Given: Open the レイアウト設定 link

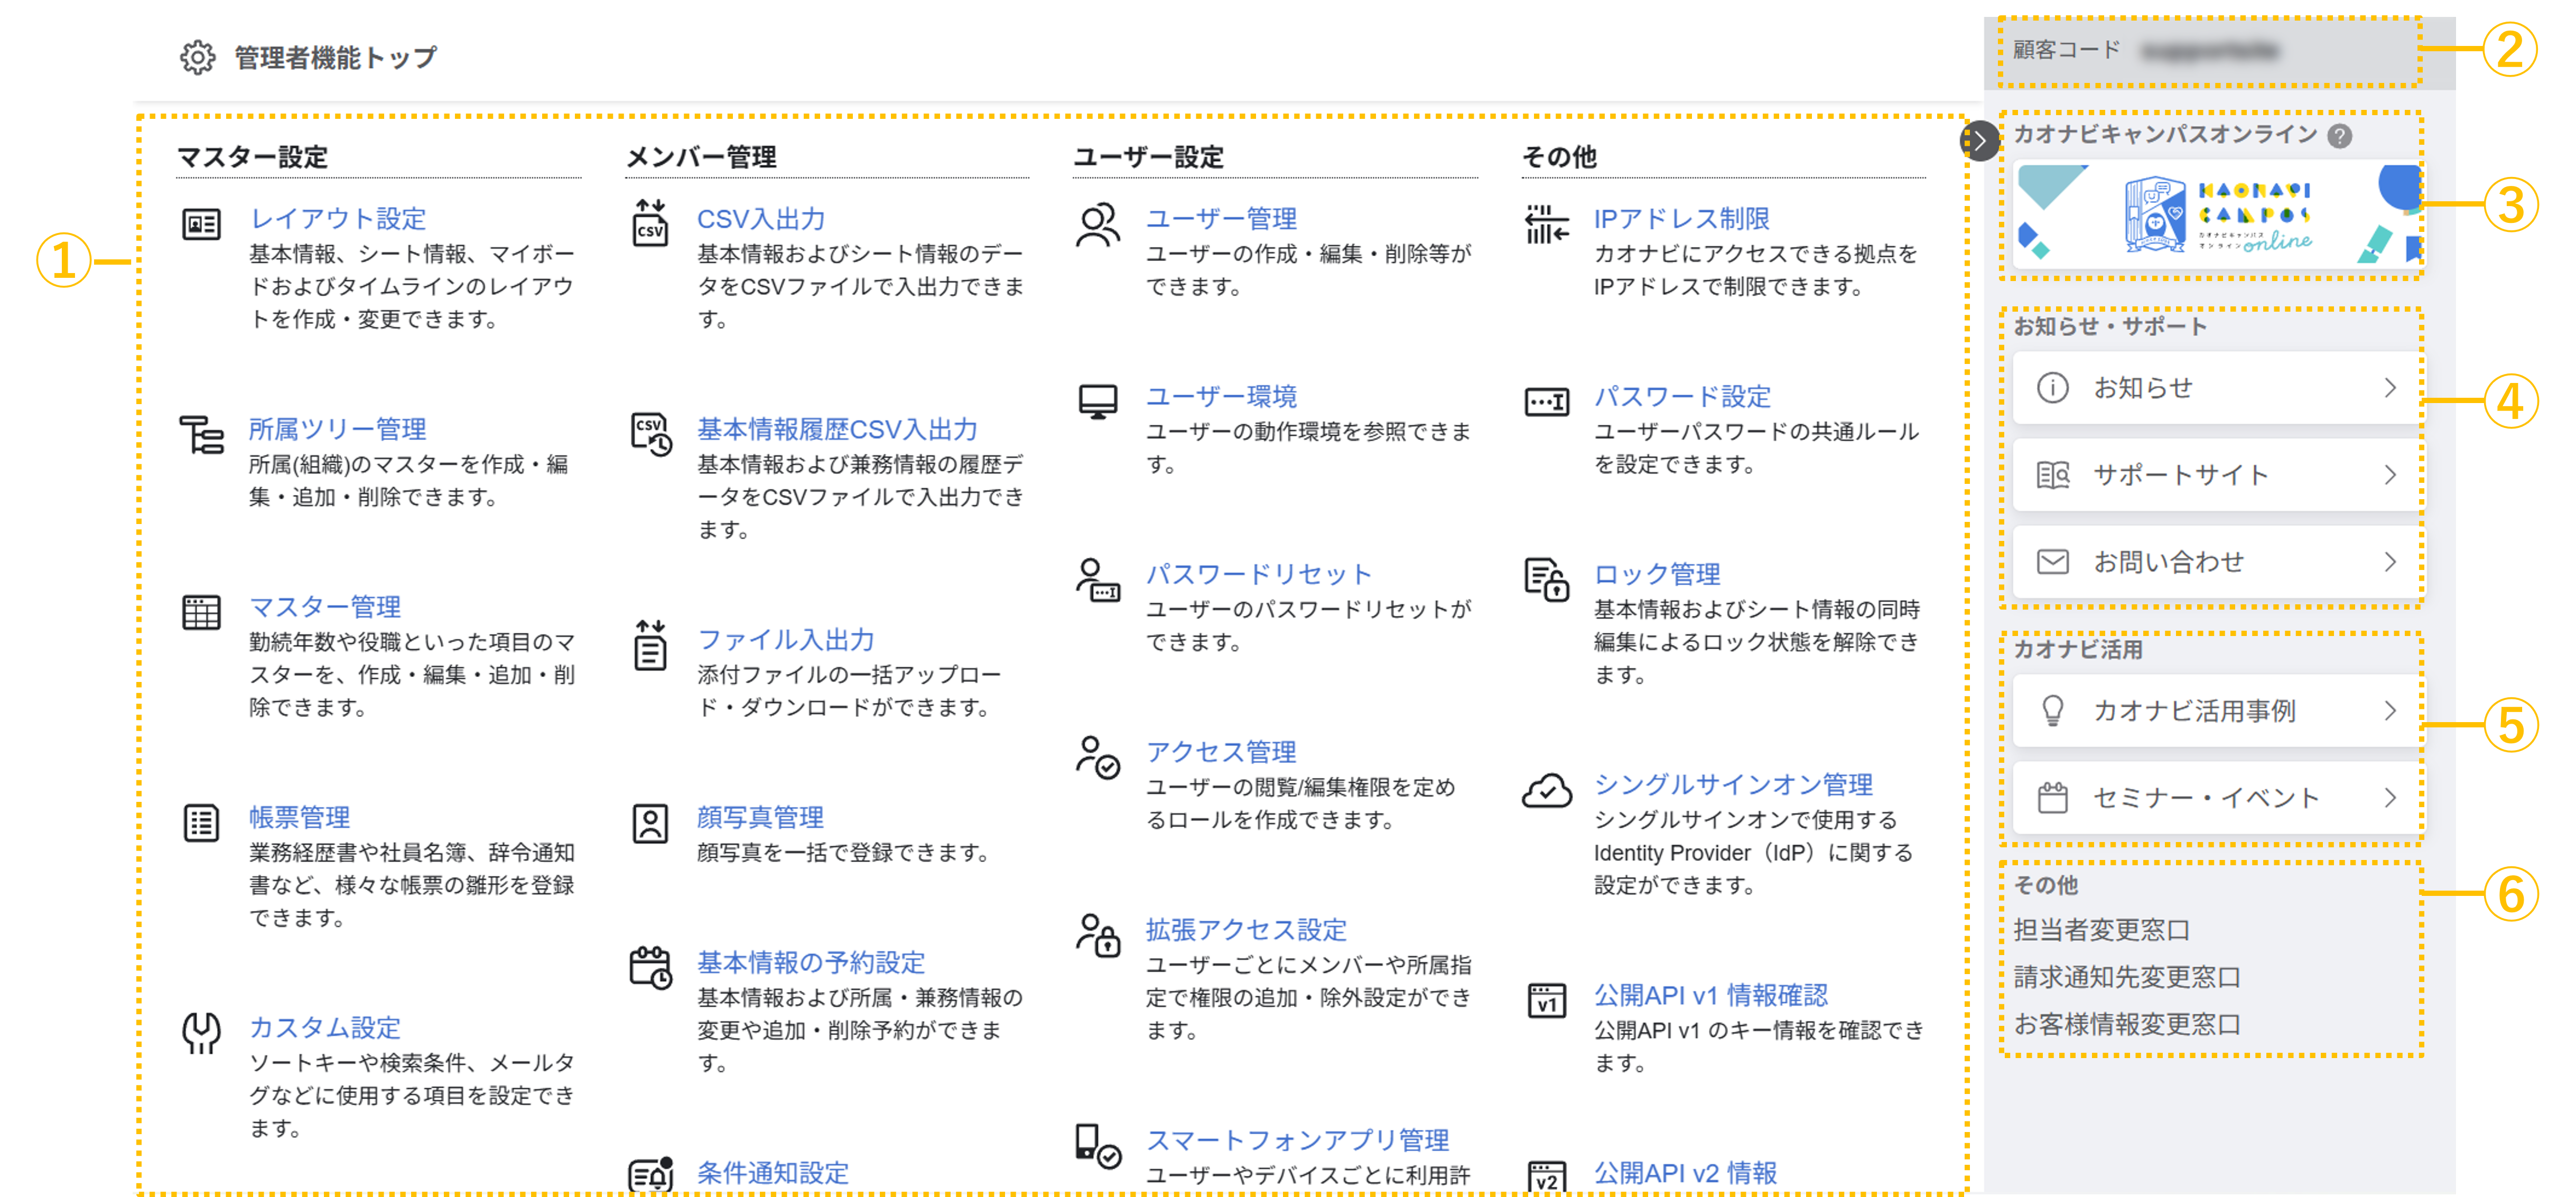Looking at the screenshot, I should coord(337,218).
